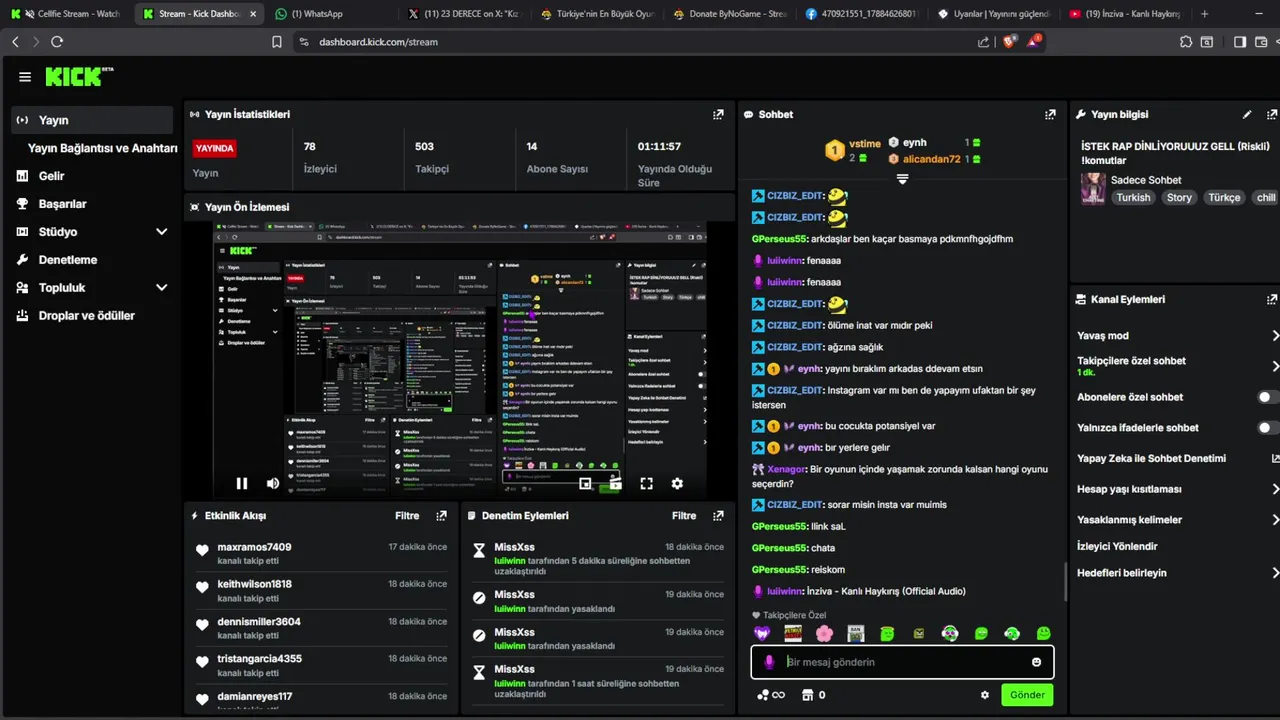This screenshot has width=1280, height=720.
Task: Pop out the Etkinlik Akışı panel
Action: coord(441,516)
